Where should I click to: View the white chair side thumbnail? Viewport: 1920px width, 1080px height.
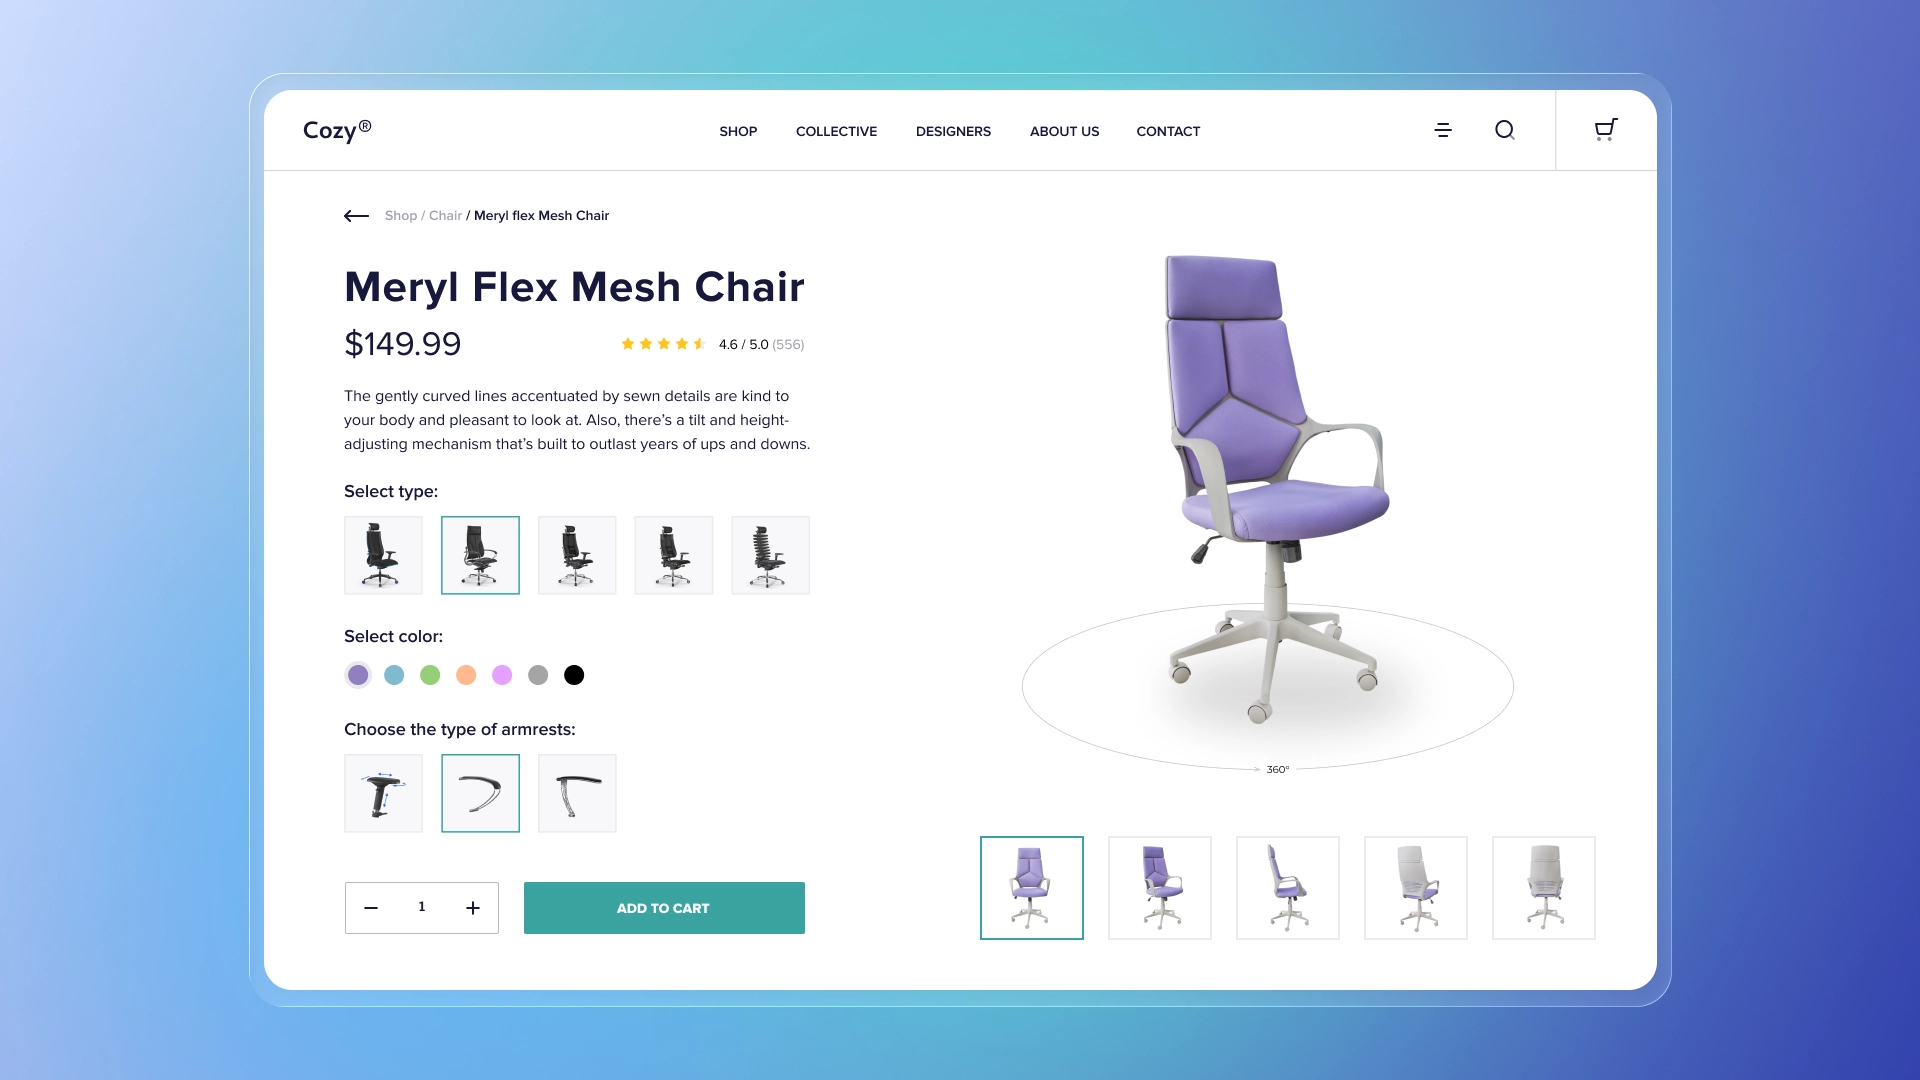[x=1416, y=888]
